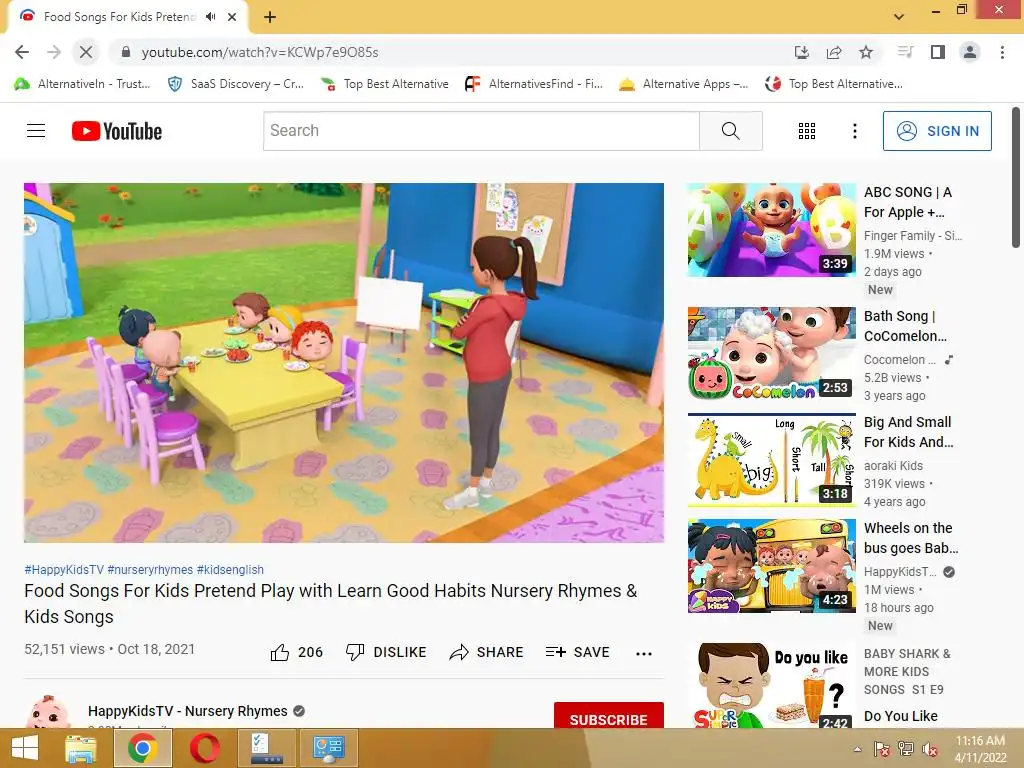1024x768 pixels.
Task: Bookmark this page with star icon
Action: coord(866,52)
